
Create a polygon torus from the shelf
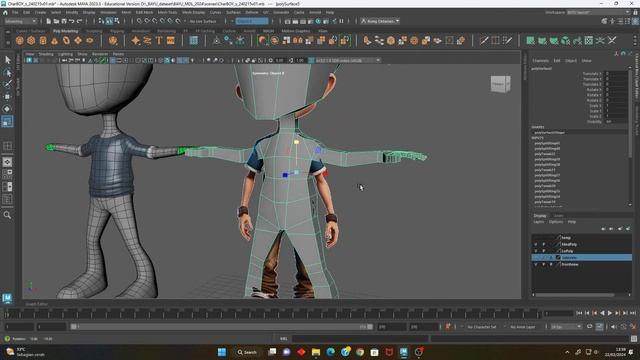(66, 40)
